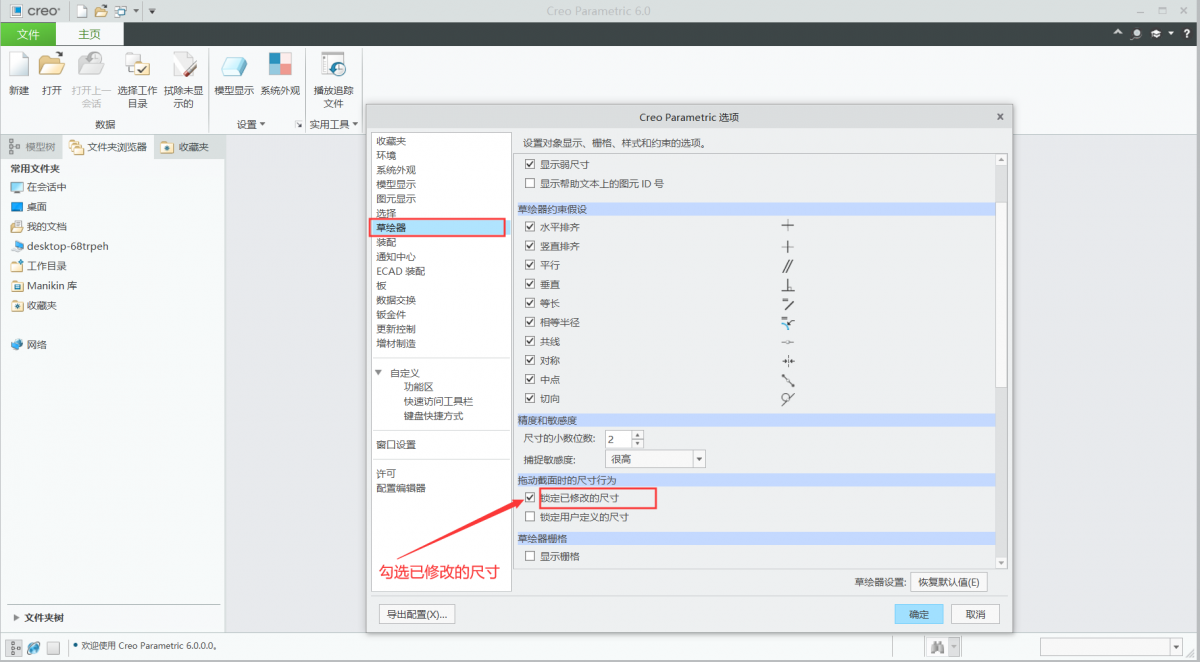Switch to 主页 ribbon tab

[89, 34]
